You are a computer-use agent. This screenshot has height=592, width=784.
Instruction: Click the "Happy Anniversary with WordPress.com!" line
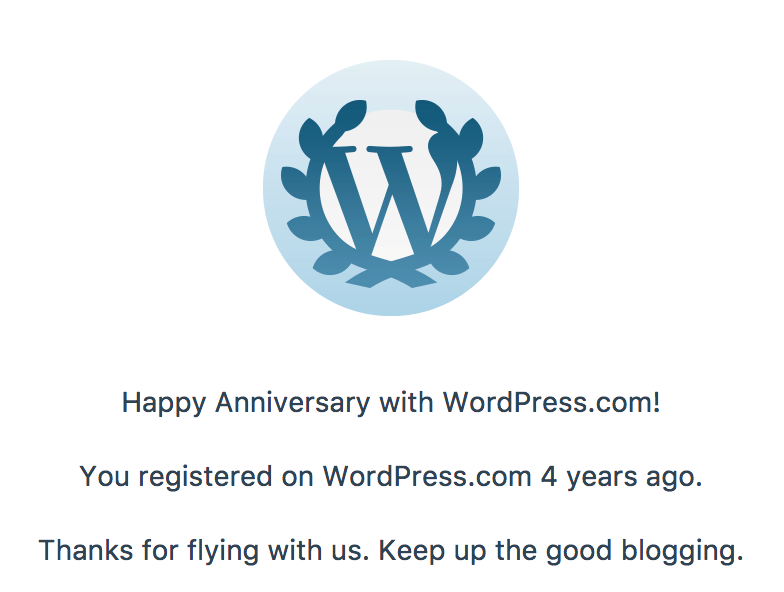pos(391,403)
